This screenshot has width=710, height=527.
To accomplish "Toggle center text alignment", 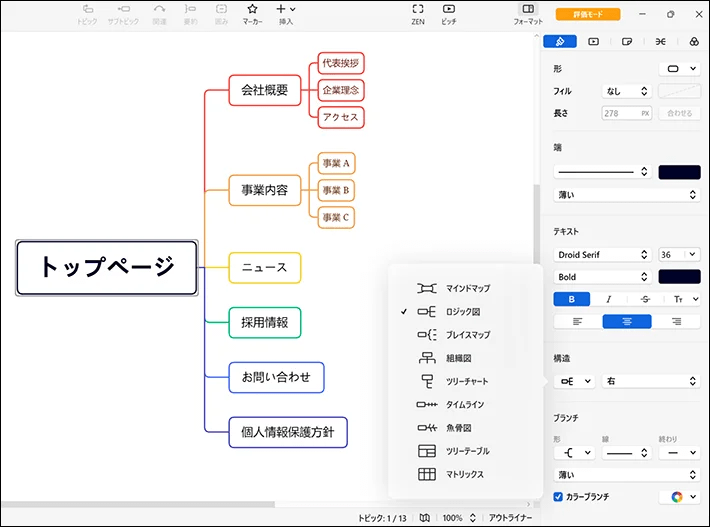I will click(x=626, y=321).
